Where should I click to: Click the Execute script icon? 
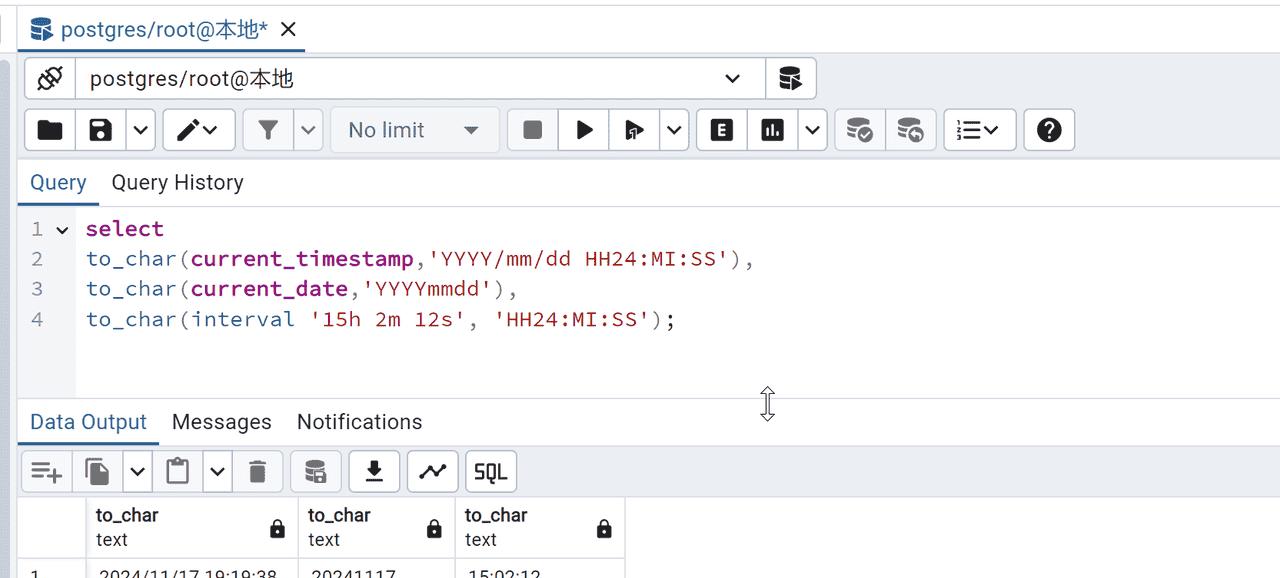634,130
